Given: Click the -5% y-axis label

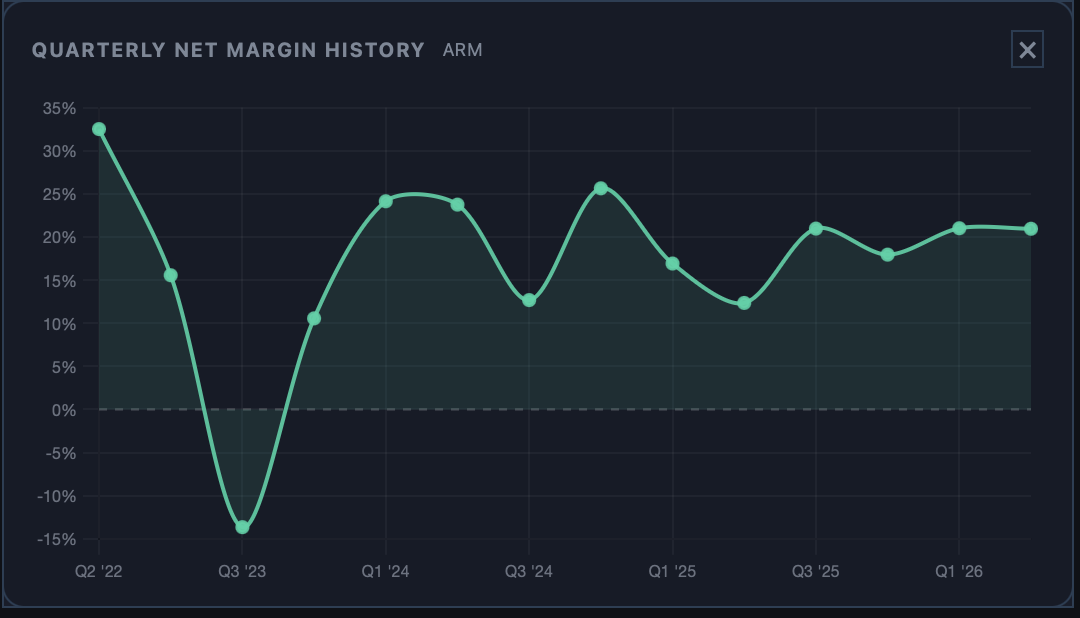Looking at the screenshot, I should pos(61,454).
